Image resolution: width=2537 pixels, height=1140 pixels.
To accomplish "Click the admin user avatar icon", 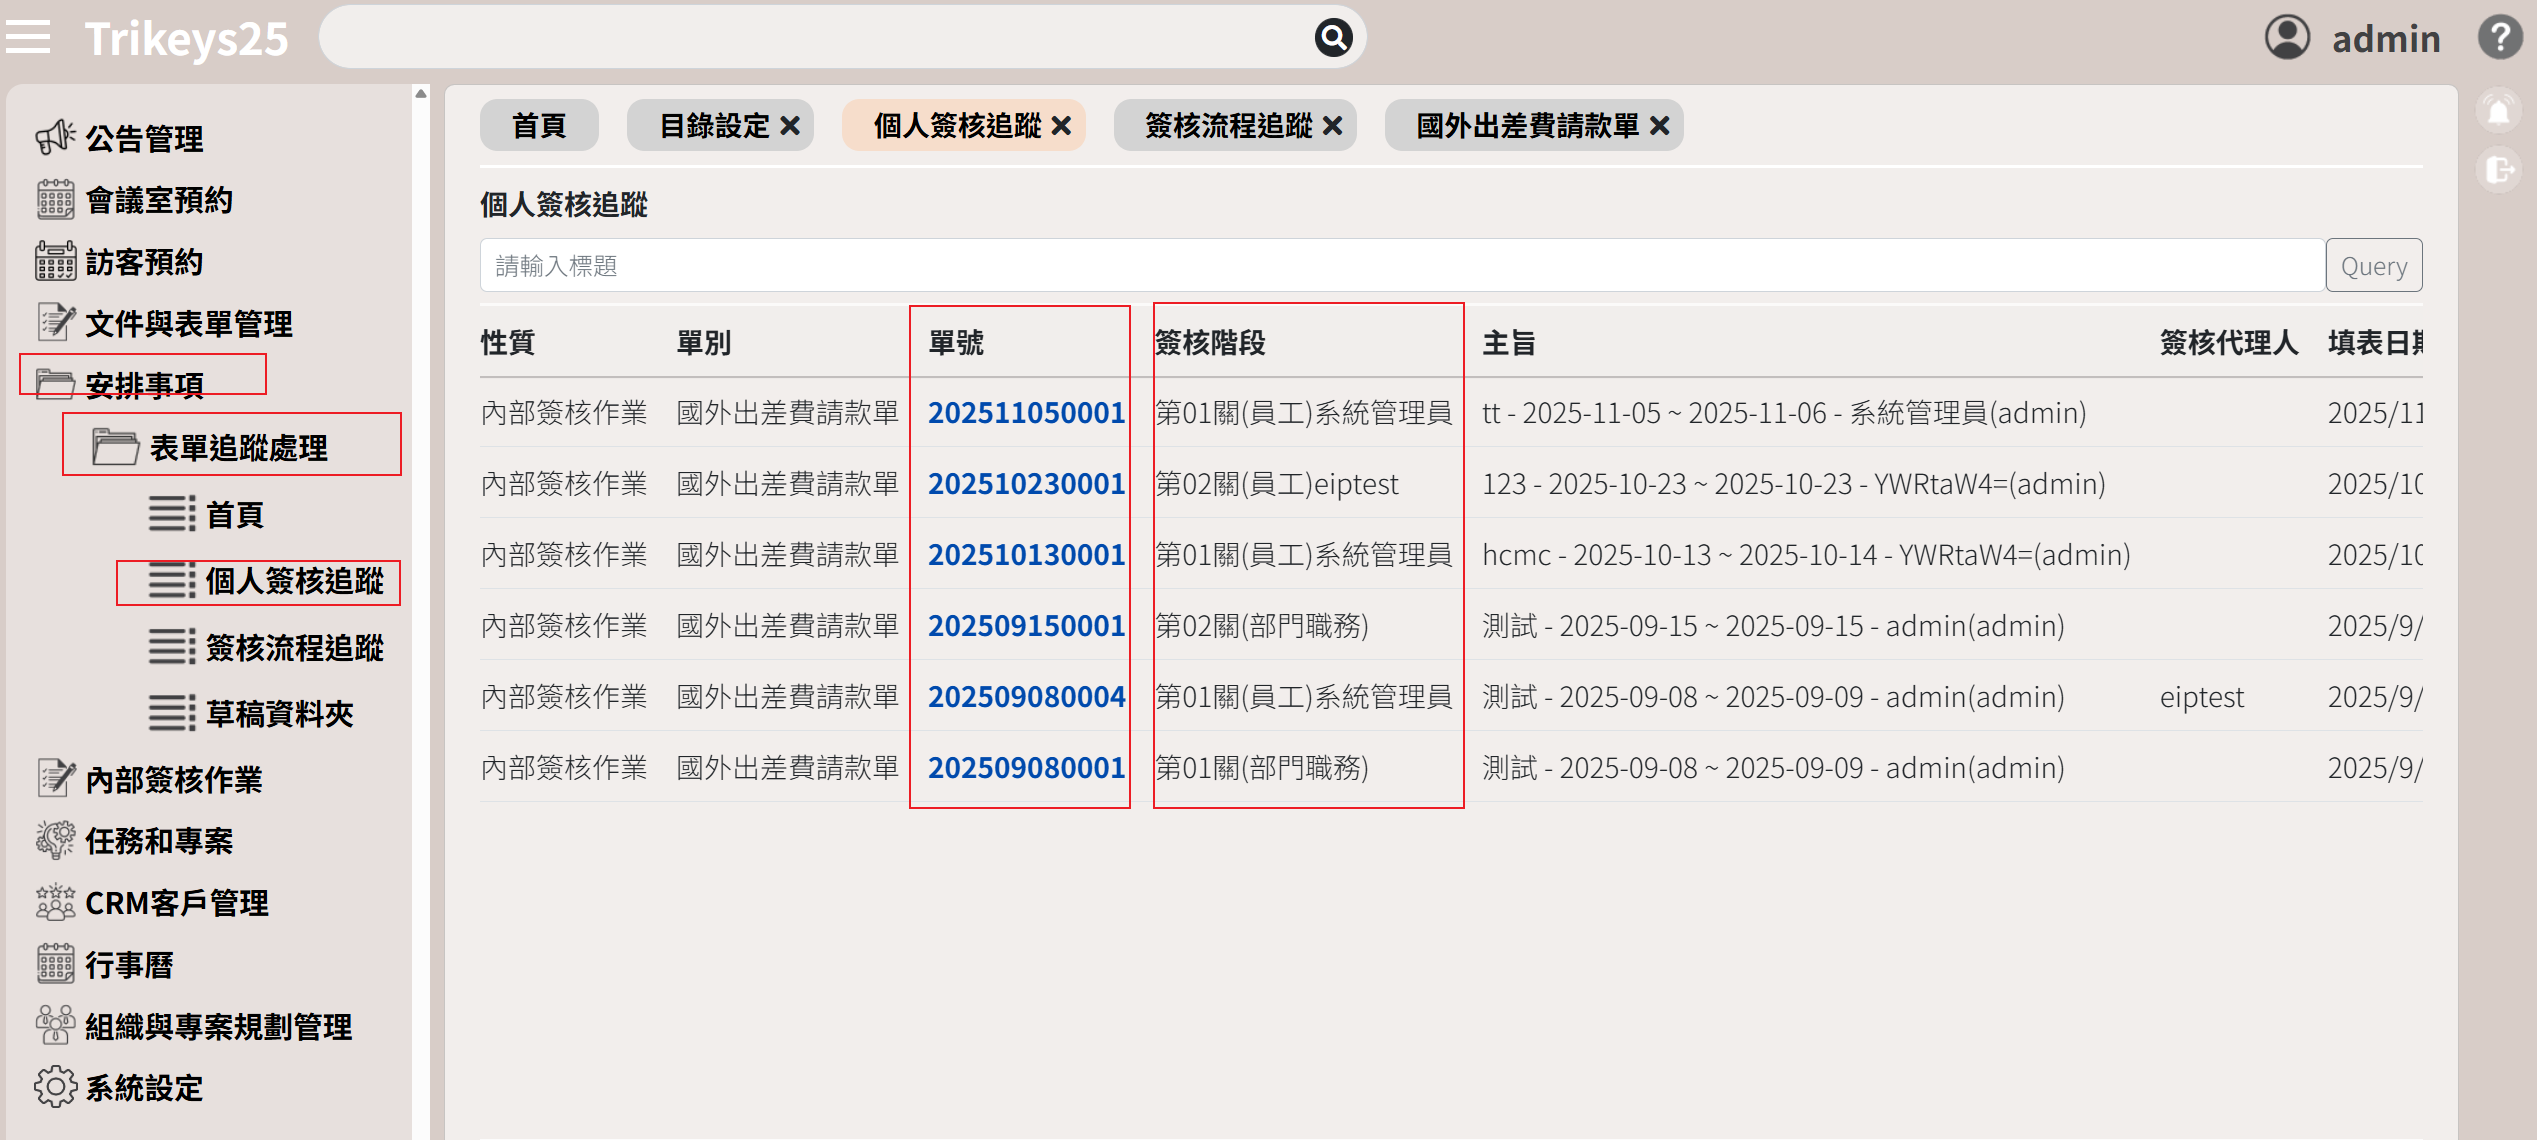I will tap(2286, 38).
